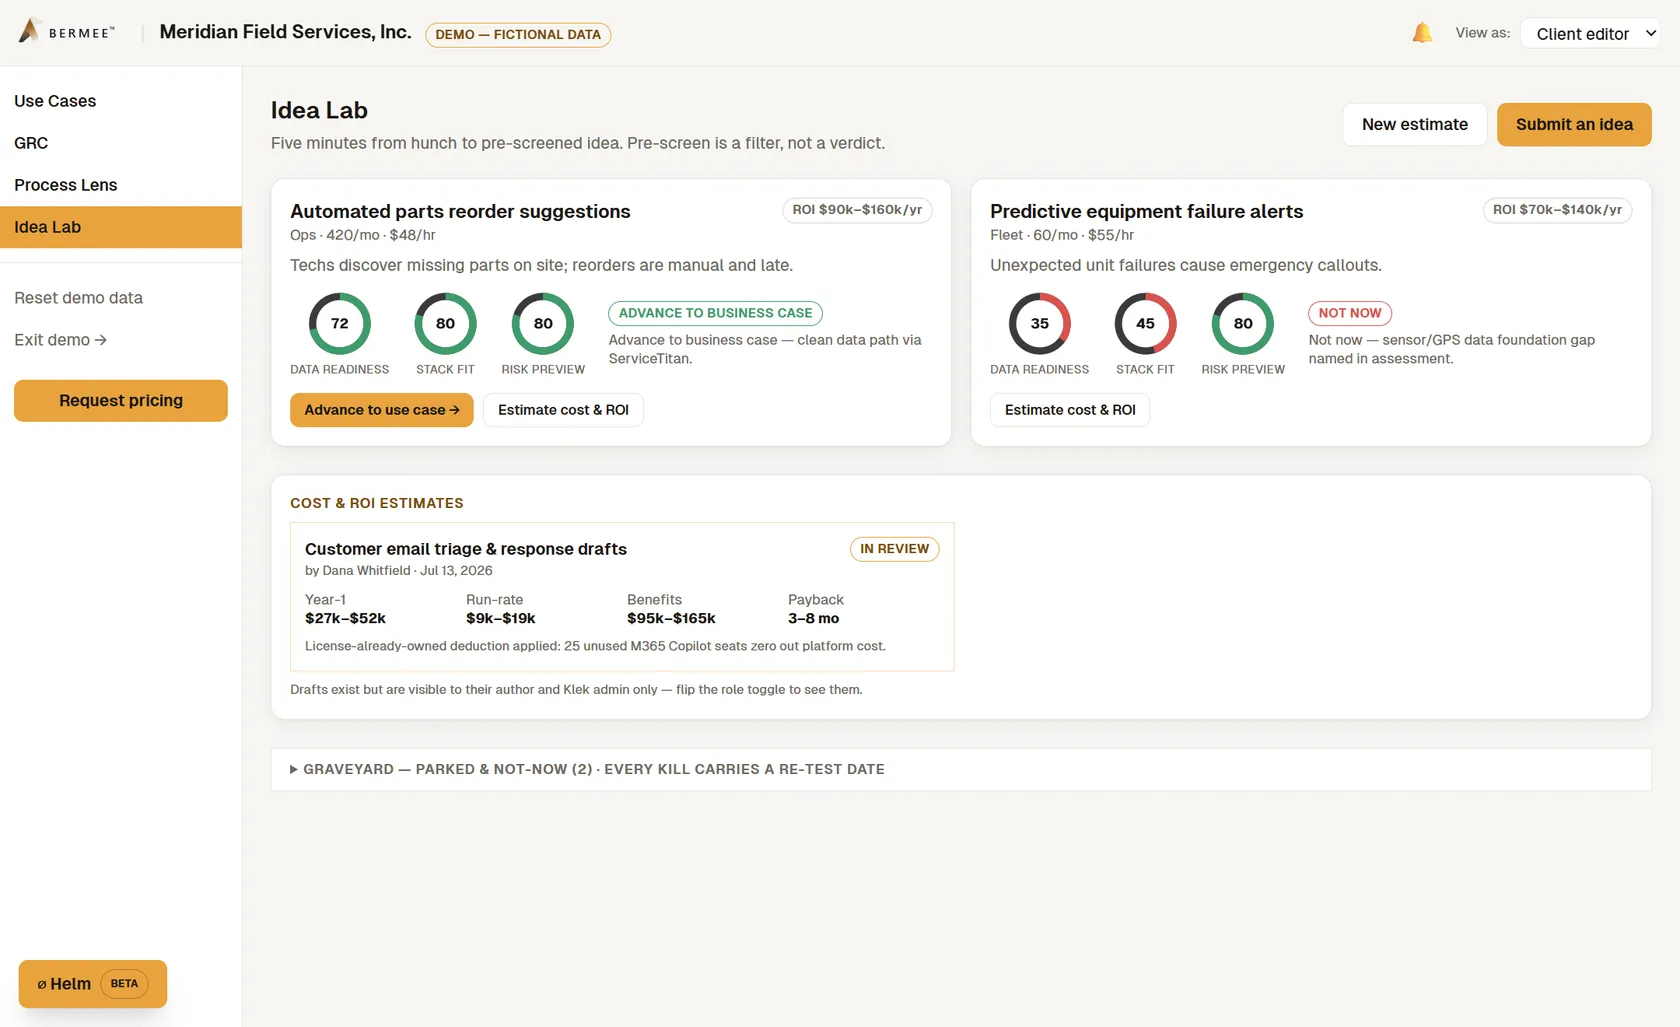Click Risk Preview gauge on equipment failure card

click(x=1243, y=323)
